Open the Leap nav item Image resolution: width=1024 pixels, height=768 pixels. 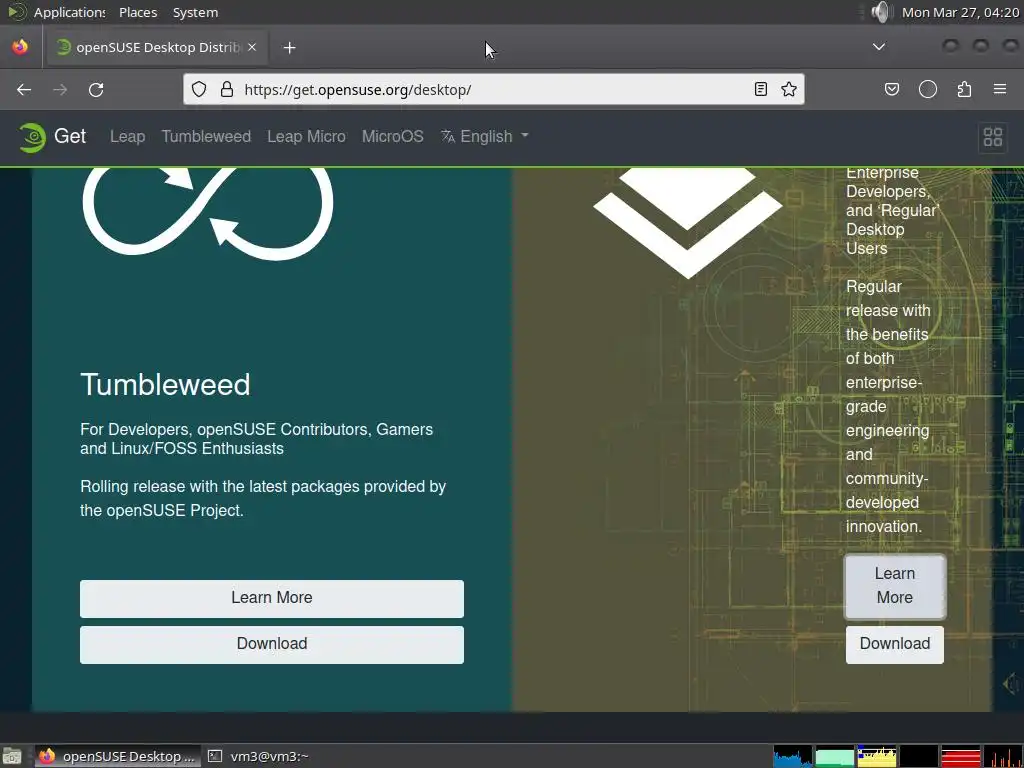coord(127,136)
